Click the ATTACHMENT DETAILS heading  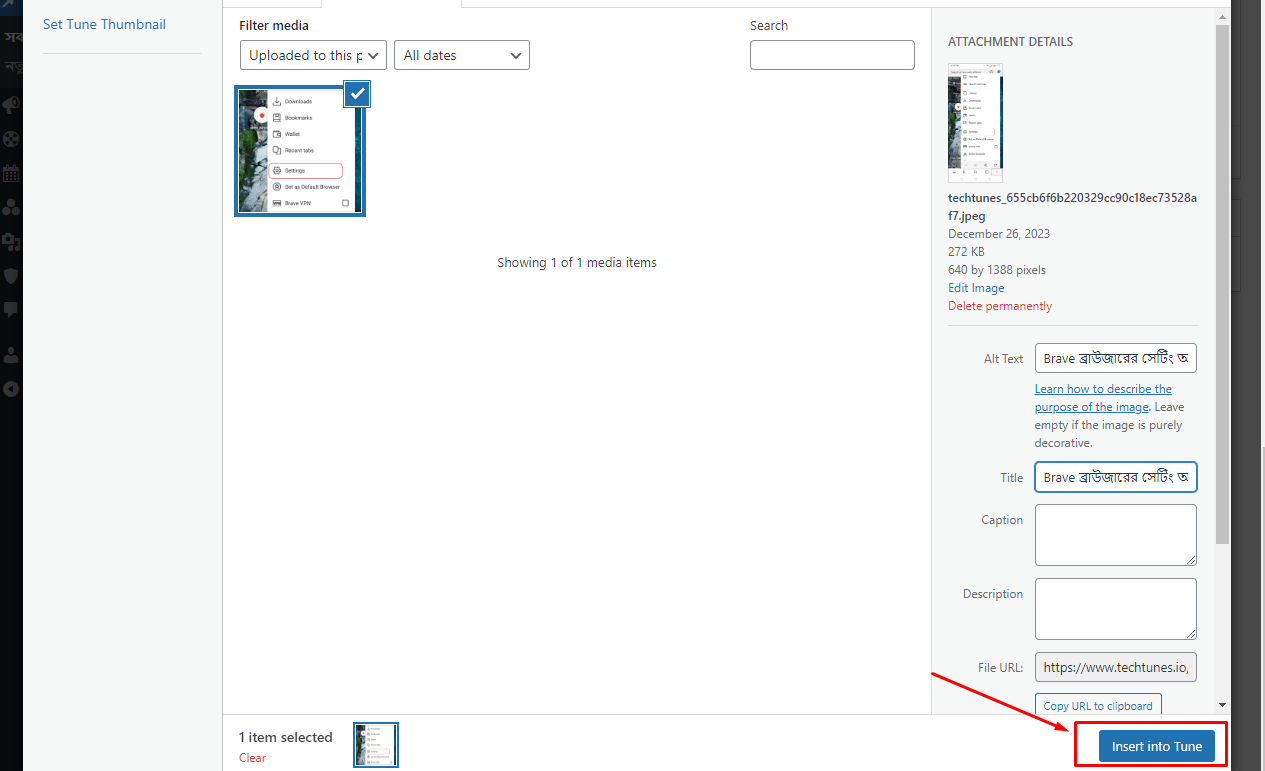(1010, 42)
